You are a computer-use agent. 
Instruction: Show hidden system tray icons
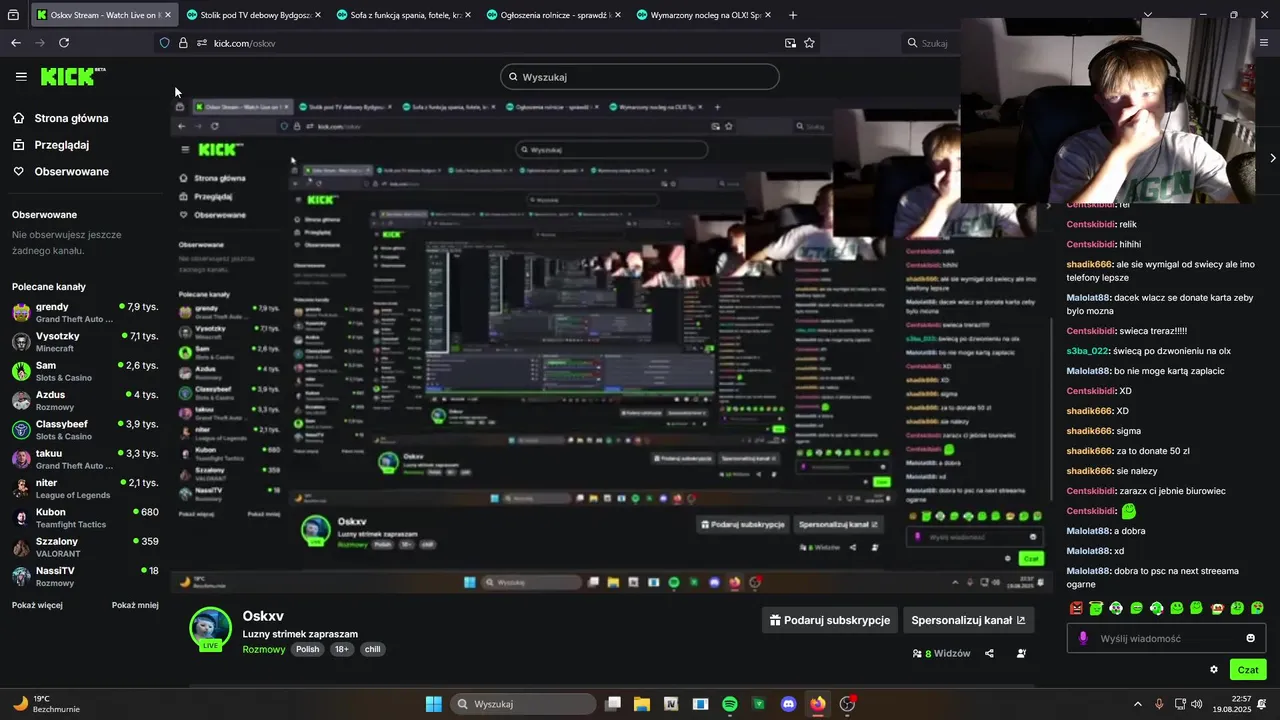pos(1138,704)
